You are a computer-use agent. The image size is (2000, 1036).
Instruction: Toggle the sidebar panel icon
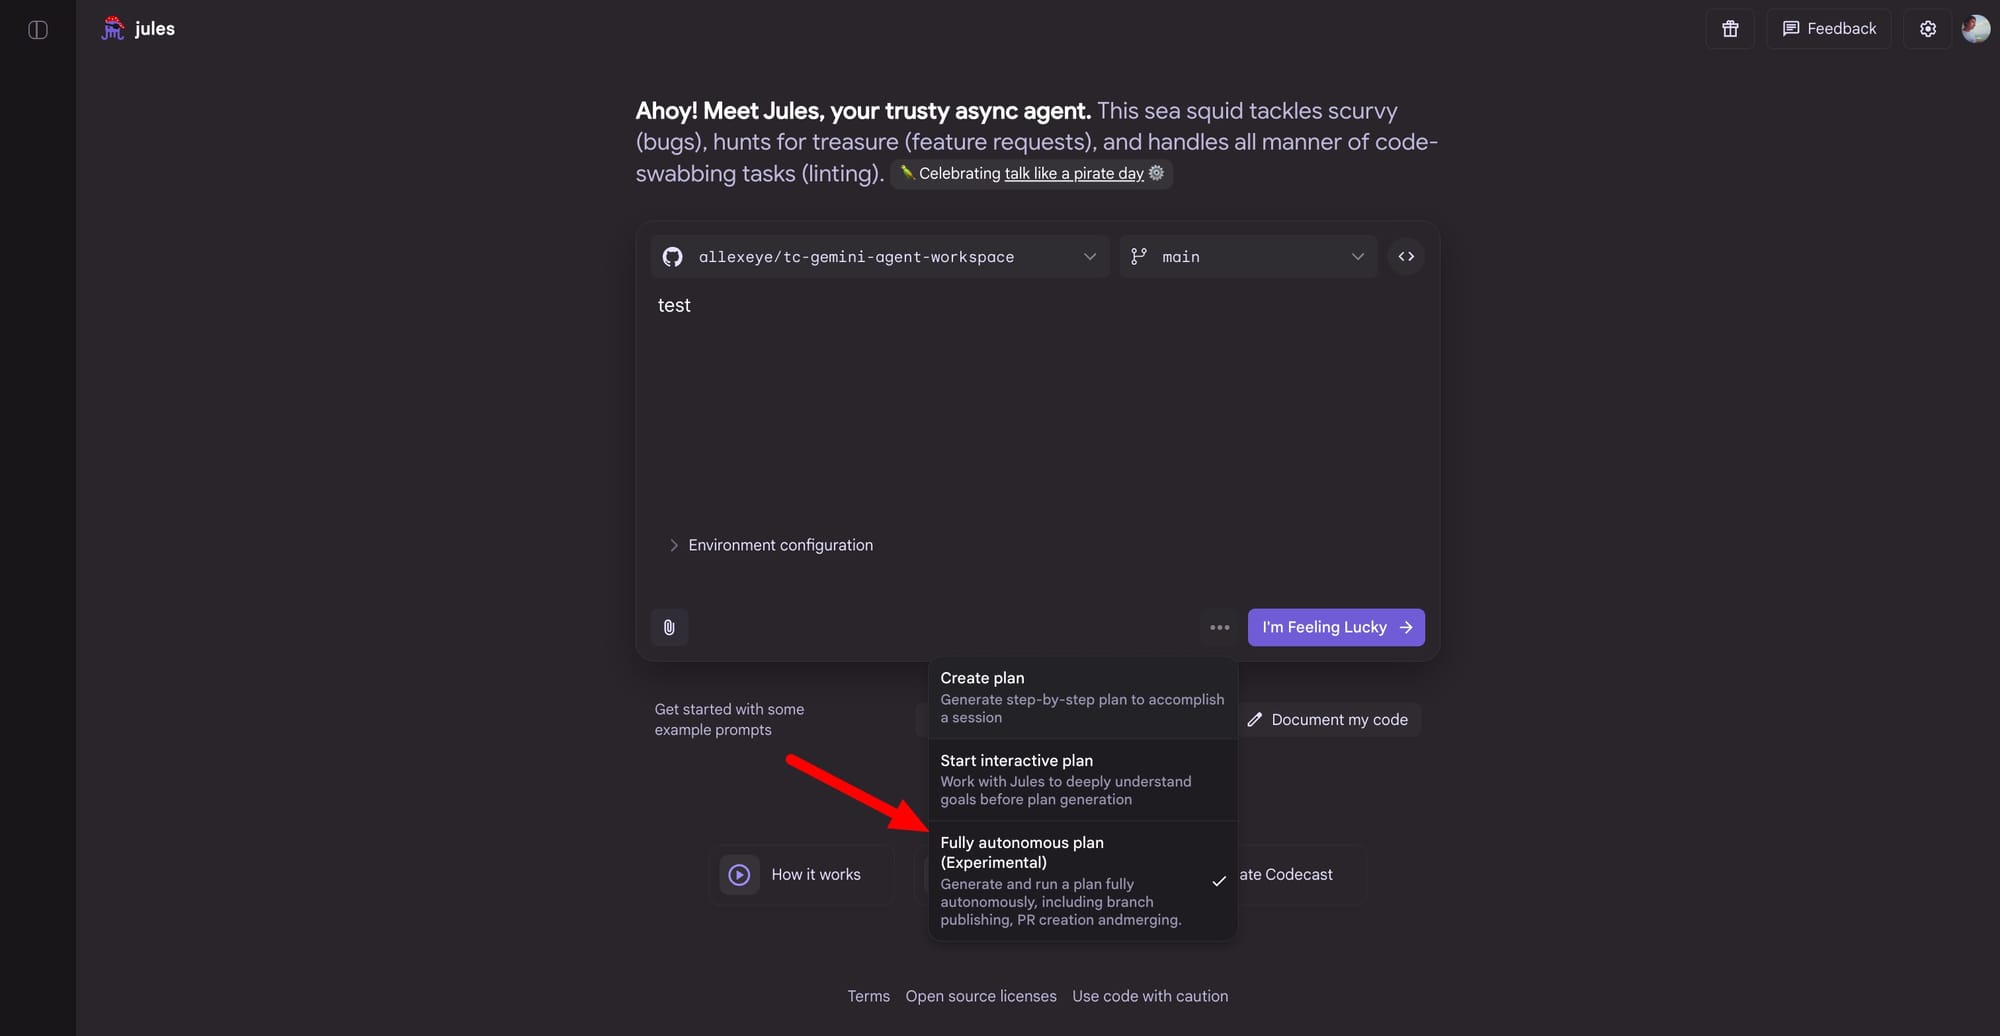38,30
